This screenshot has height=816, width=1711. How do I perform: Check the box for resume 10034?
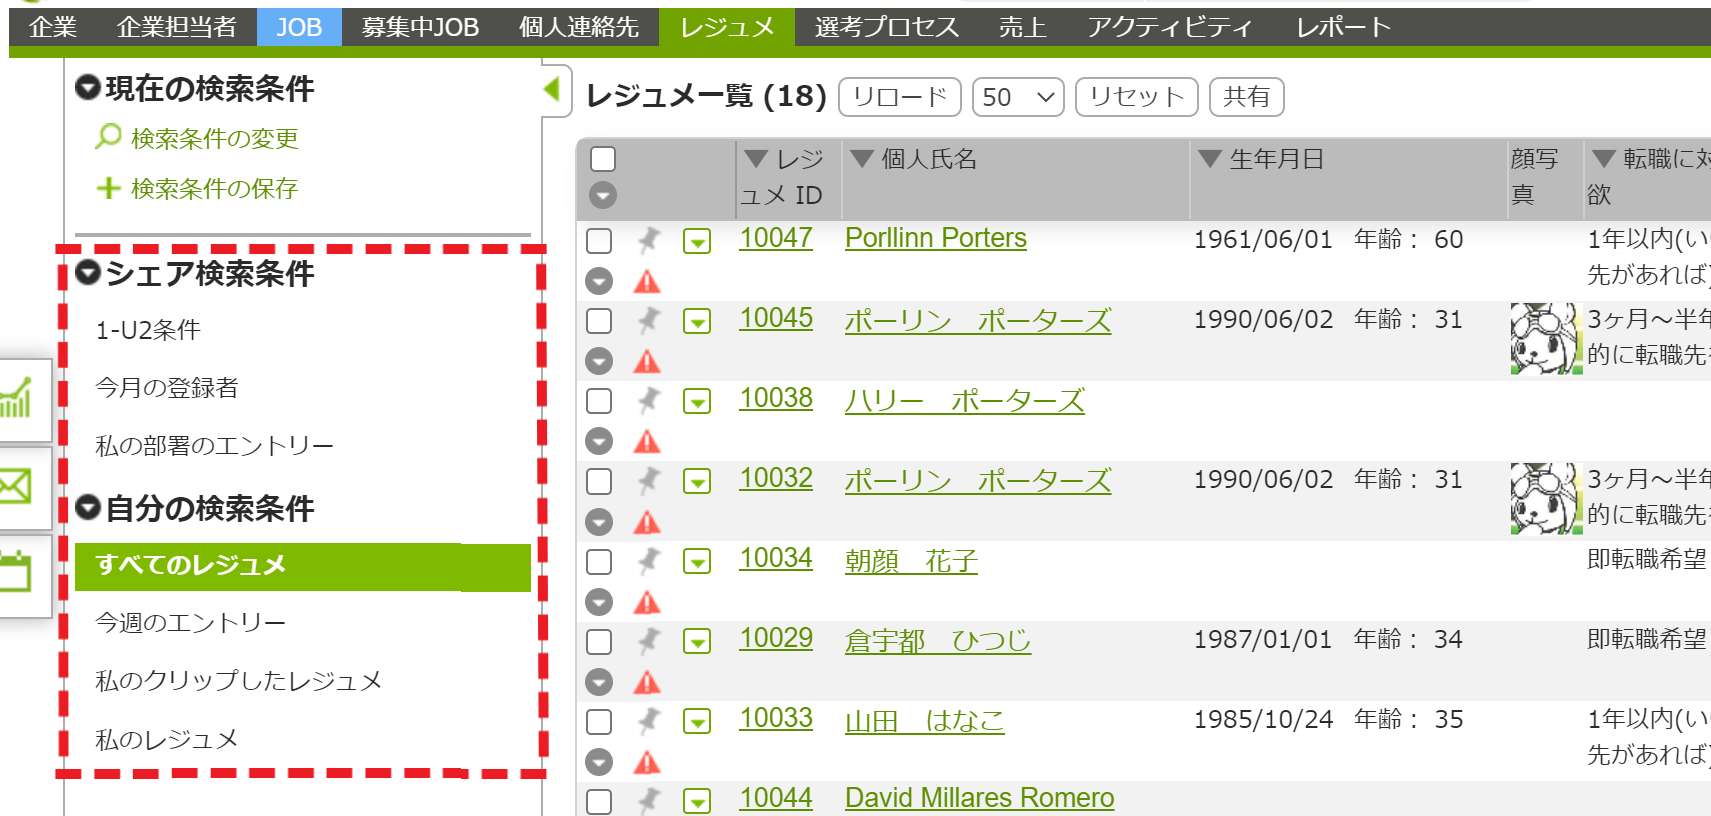599,561
